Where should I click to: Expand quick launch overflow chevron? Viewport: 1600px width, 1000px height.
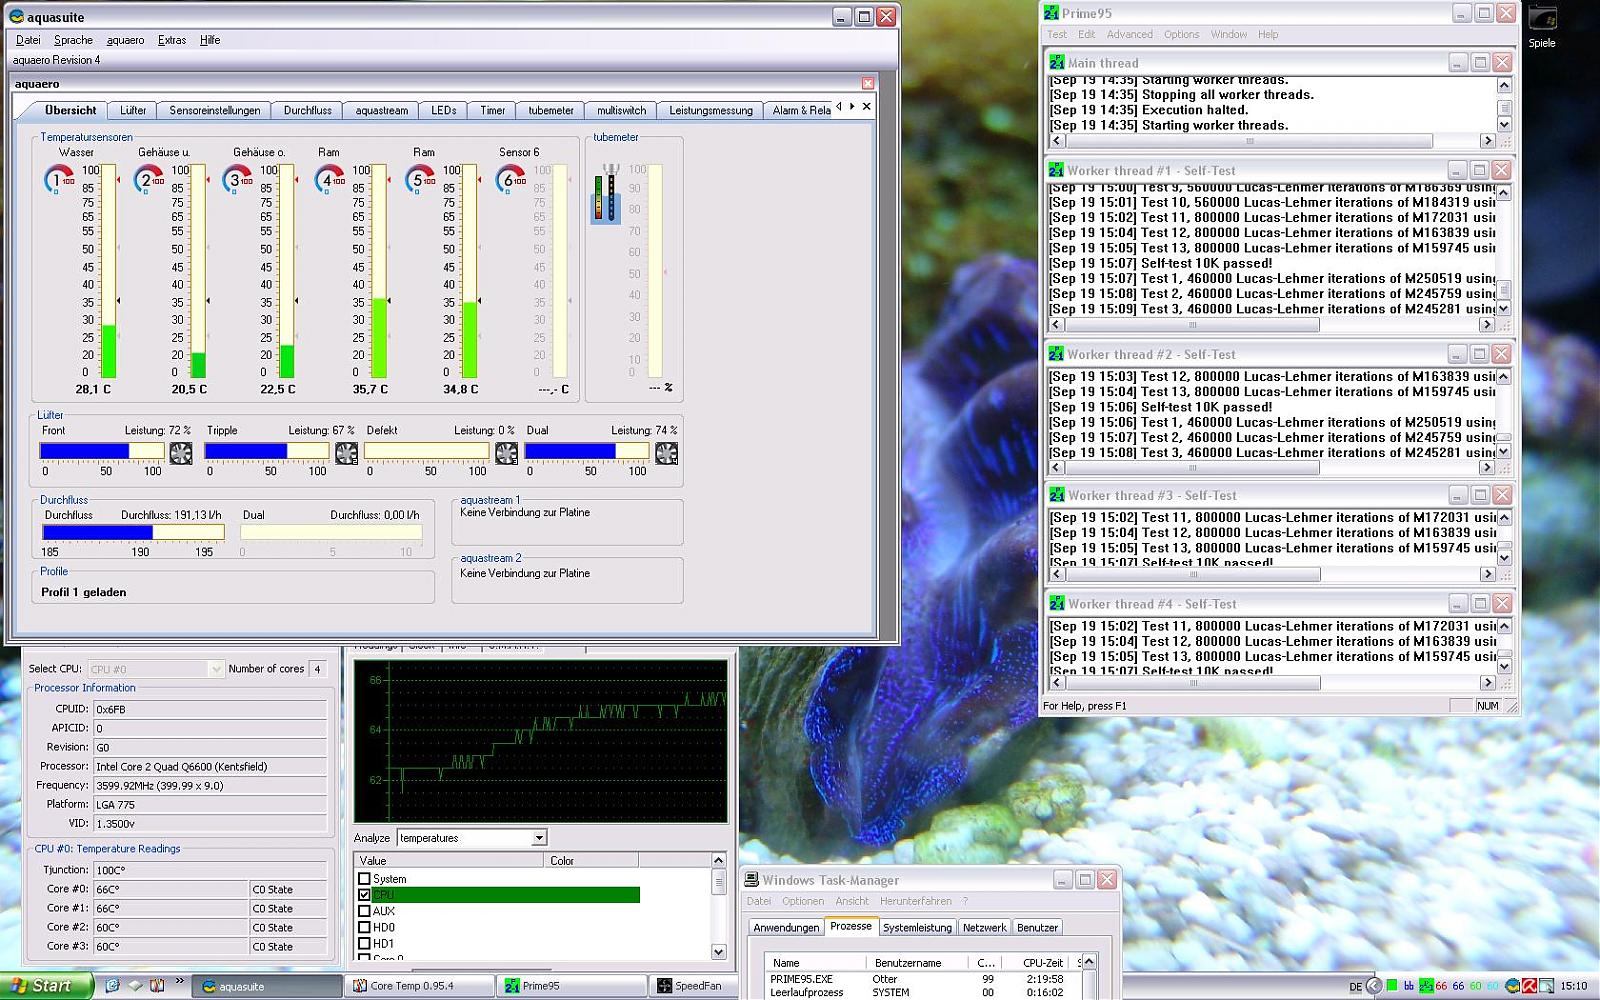coord(180,981)
